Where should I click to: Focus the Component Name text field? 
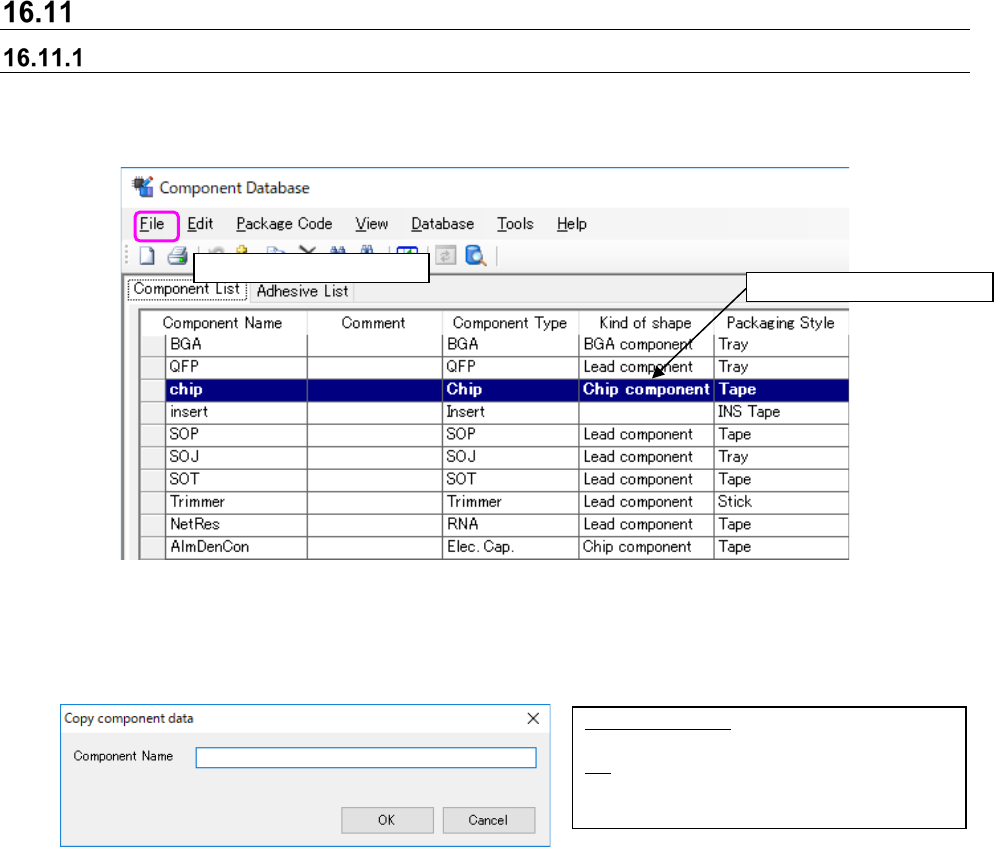pos(366,758)
